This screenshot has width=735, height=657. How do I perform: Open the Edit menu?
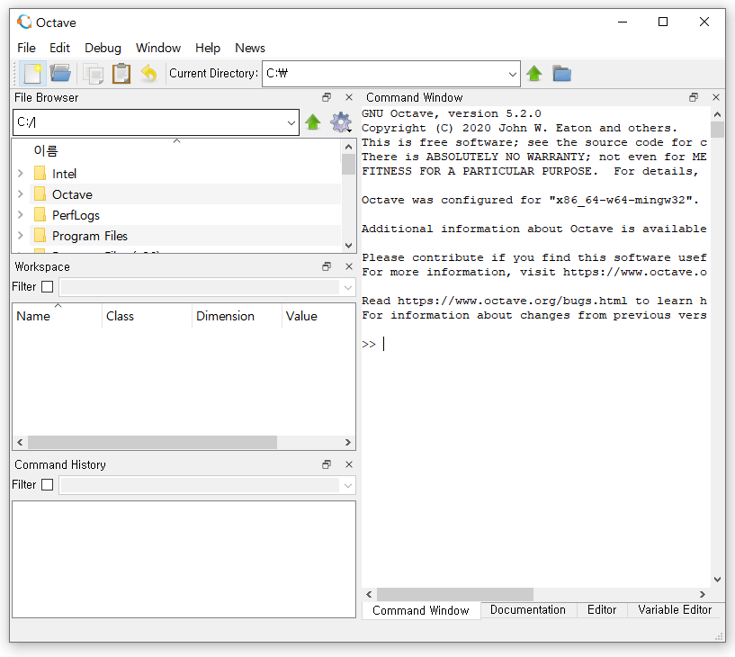tap(60, 48)
